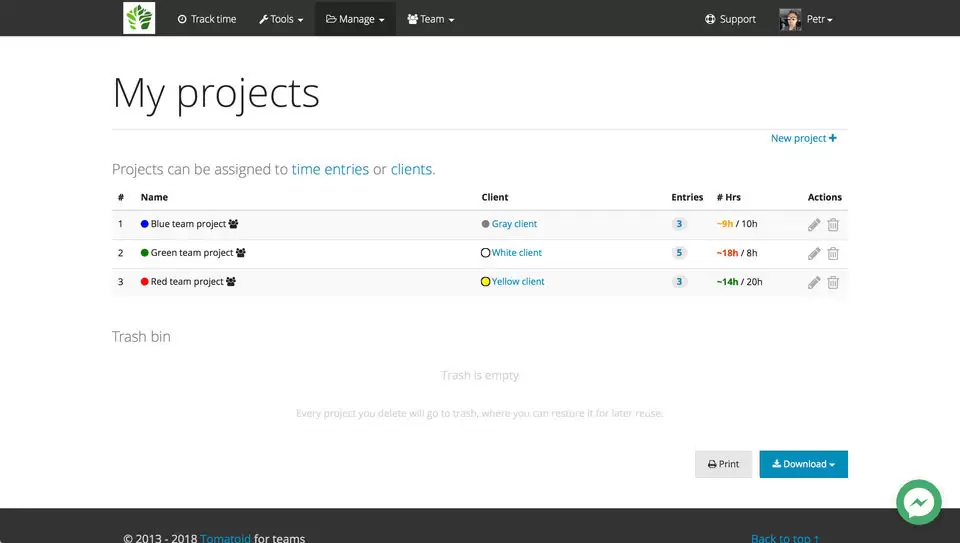Click white circle next to White client
The image size is (960, 543).
pyautogui.click(x=486, y=253)
